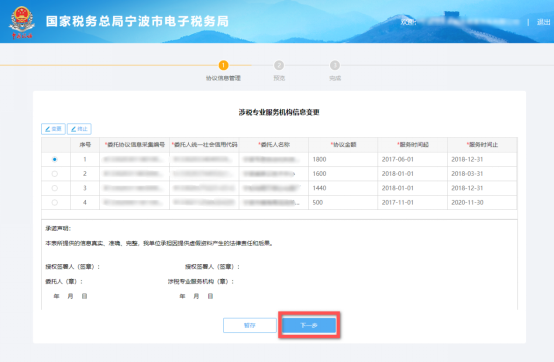
Task: Click the 承诺声明 heading text
Action: (x=58, y=229)
